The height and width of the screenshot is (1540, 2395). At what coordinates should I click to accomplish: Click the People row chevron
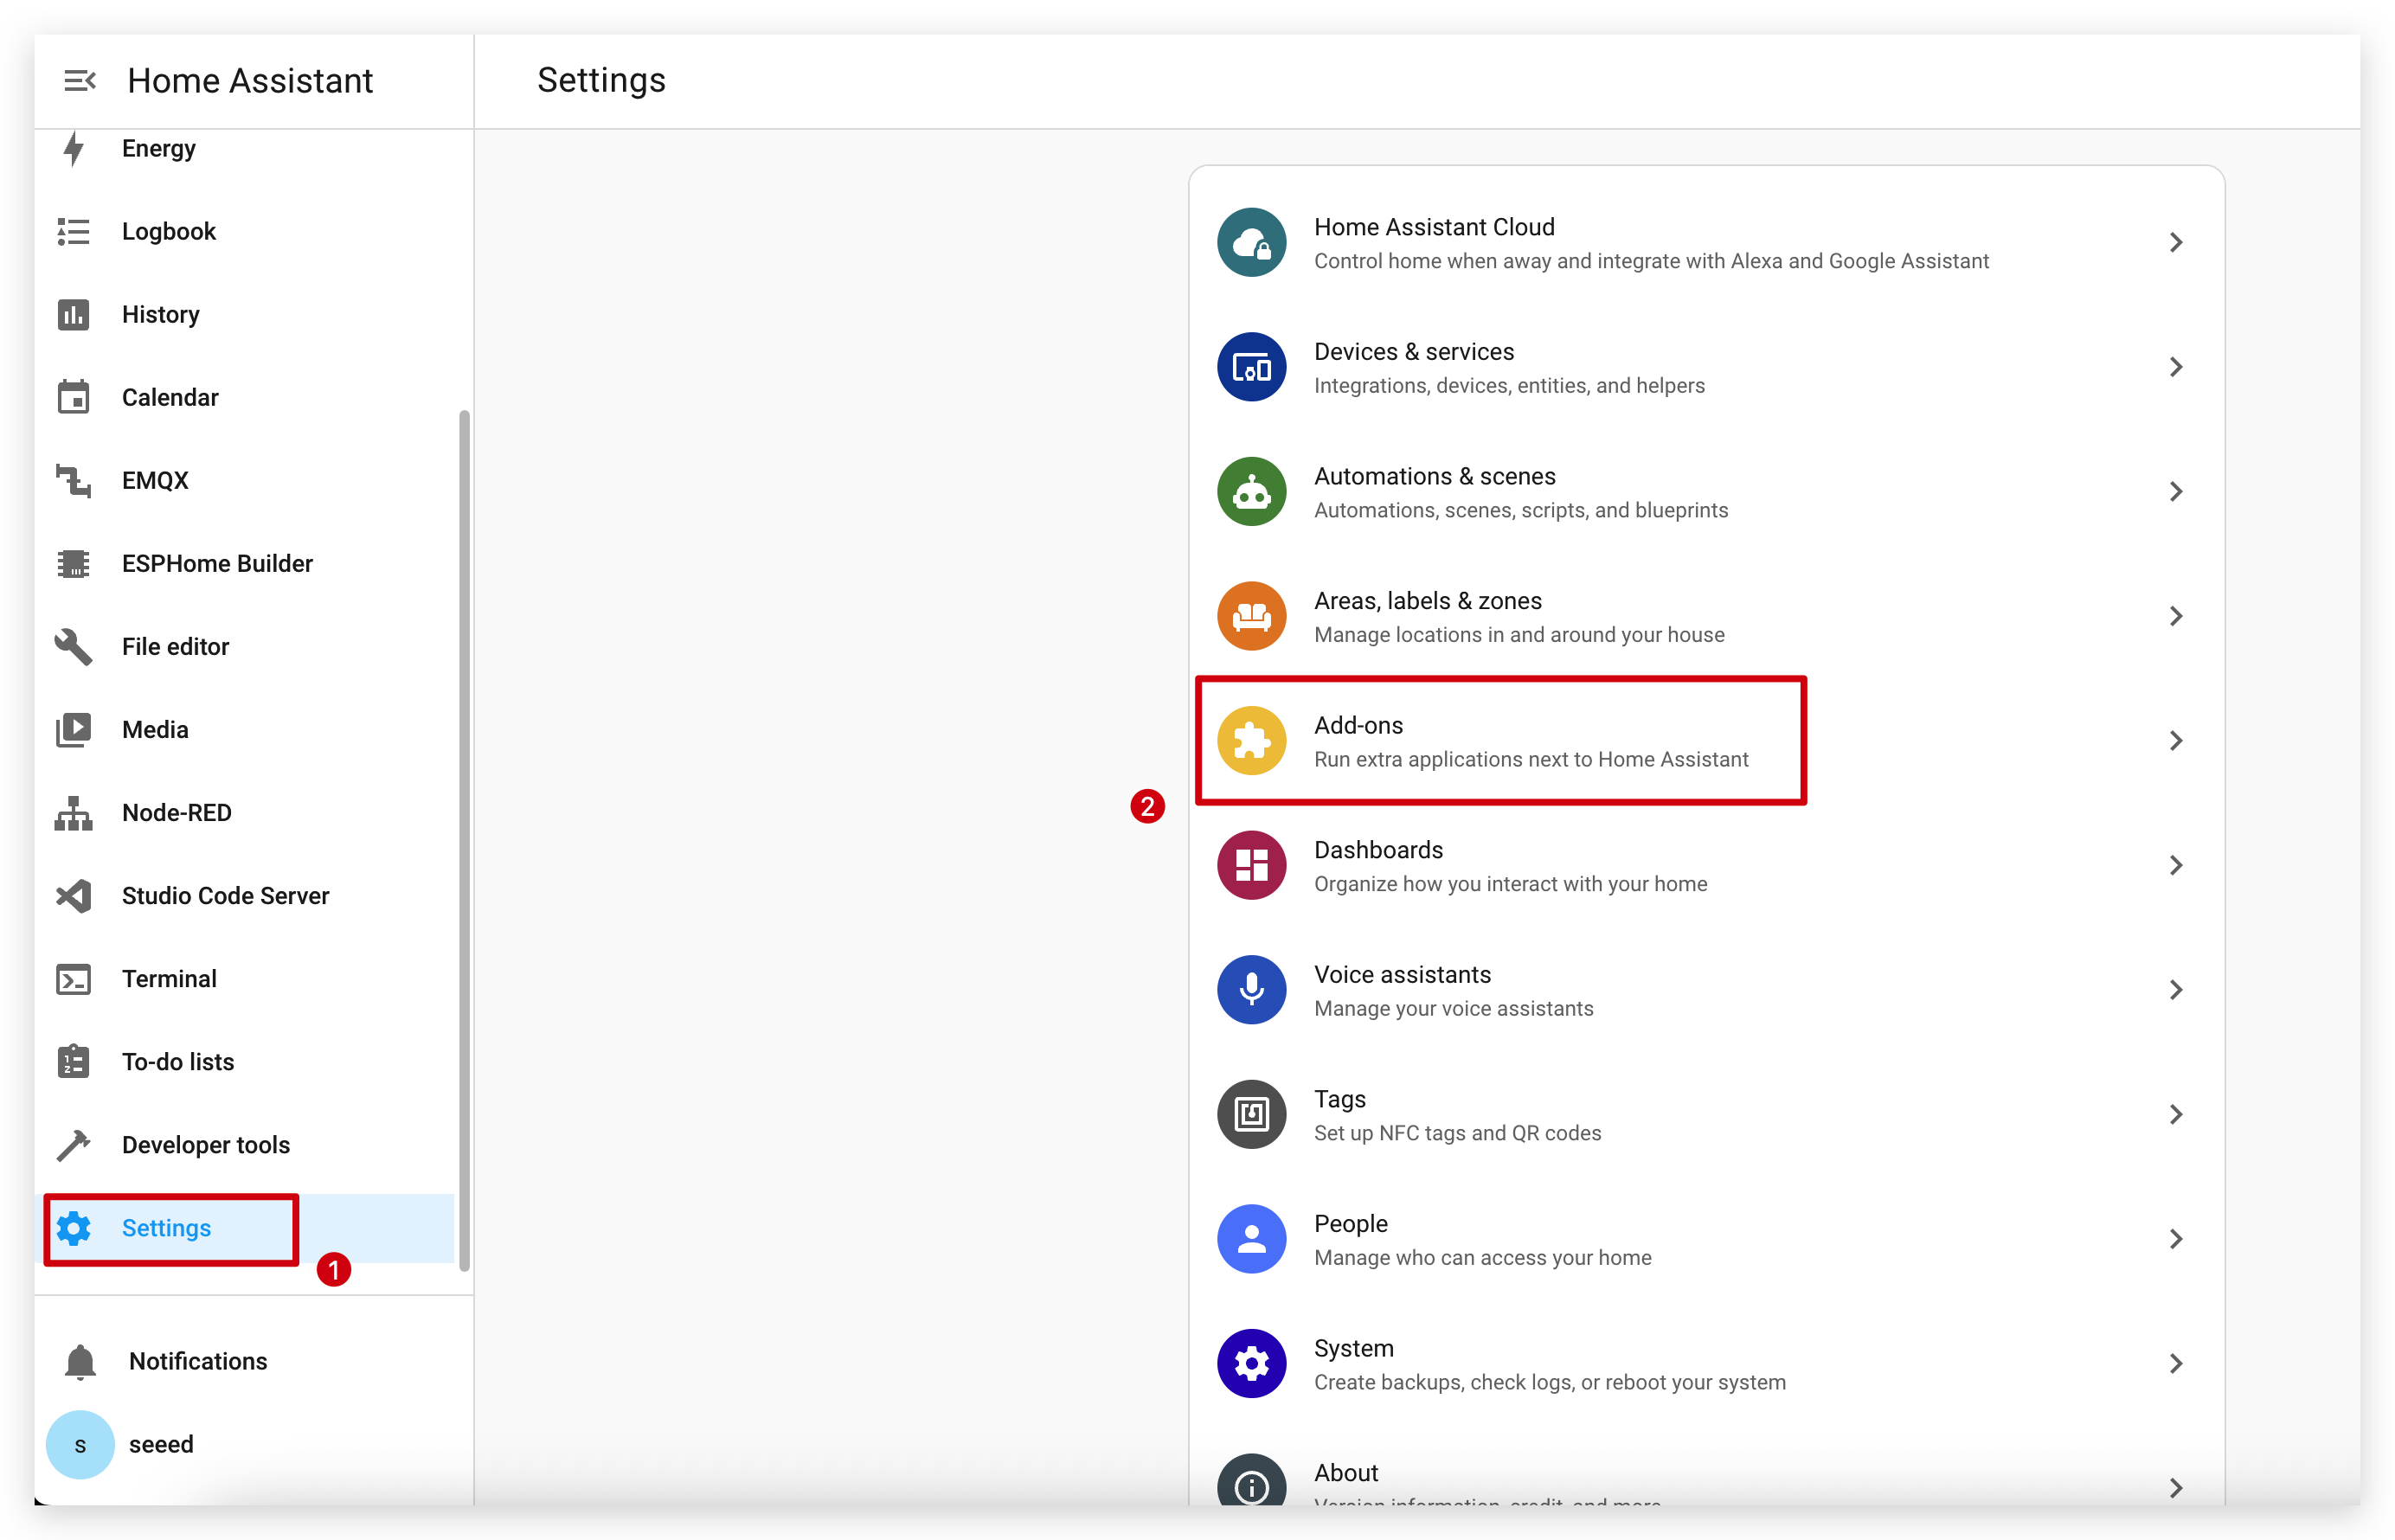click(x=2175, y=1238)
